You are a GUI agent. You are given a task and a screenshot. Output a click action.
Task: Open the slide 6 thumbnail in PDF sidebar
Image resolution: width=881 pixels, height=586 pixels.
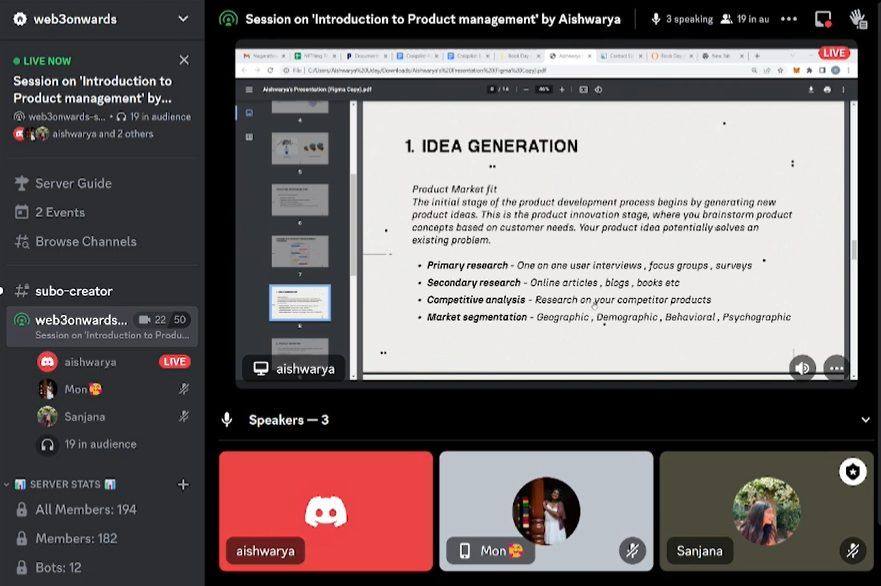point(300,199)
